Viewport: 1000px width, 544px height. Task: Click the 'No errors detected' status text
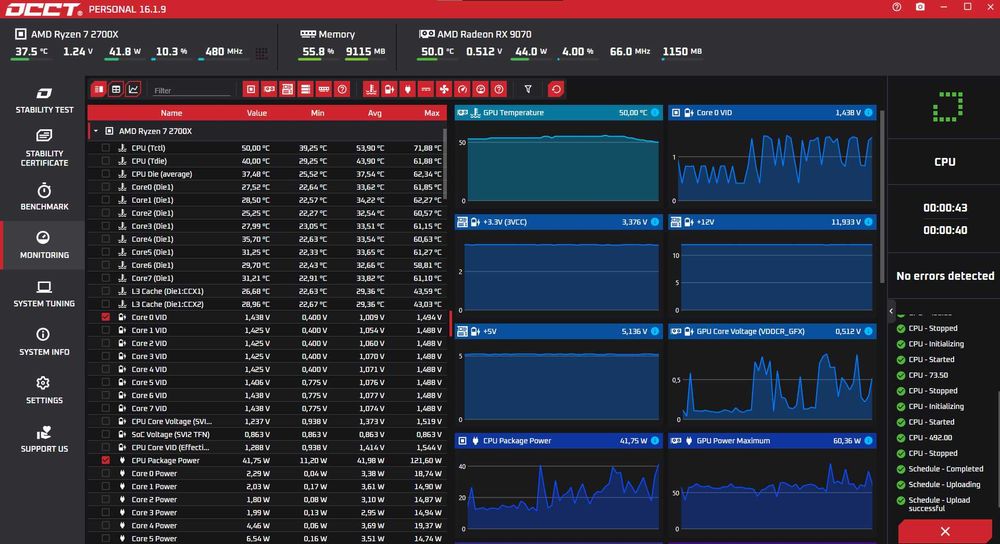945,276
